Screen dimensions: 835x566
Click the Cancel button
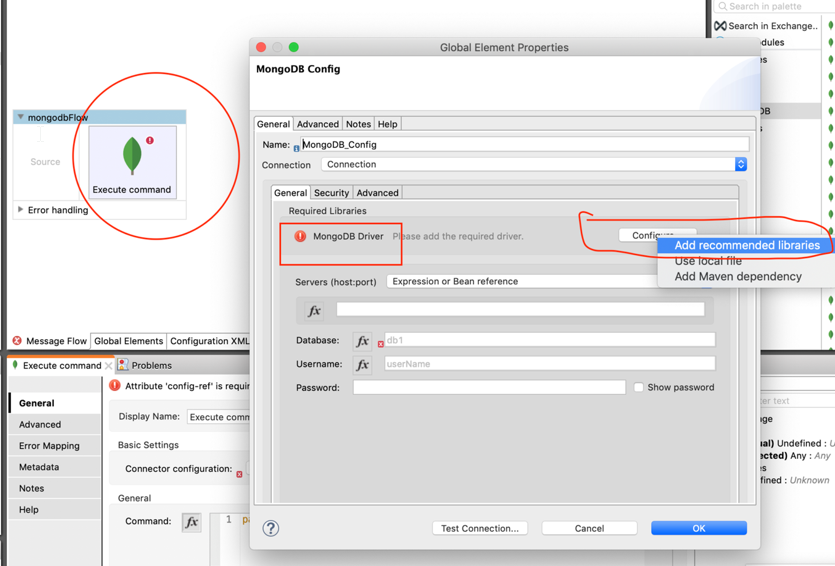click(589, 528)
